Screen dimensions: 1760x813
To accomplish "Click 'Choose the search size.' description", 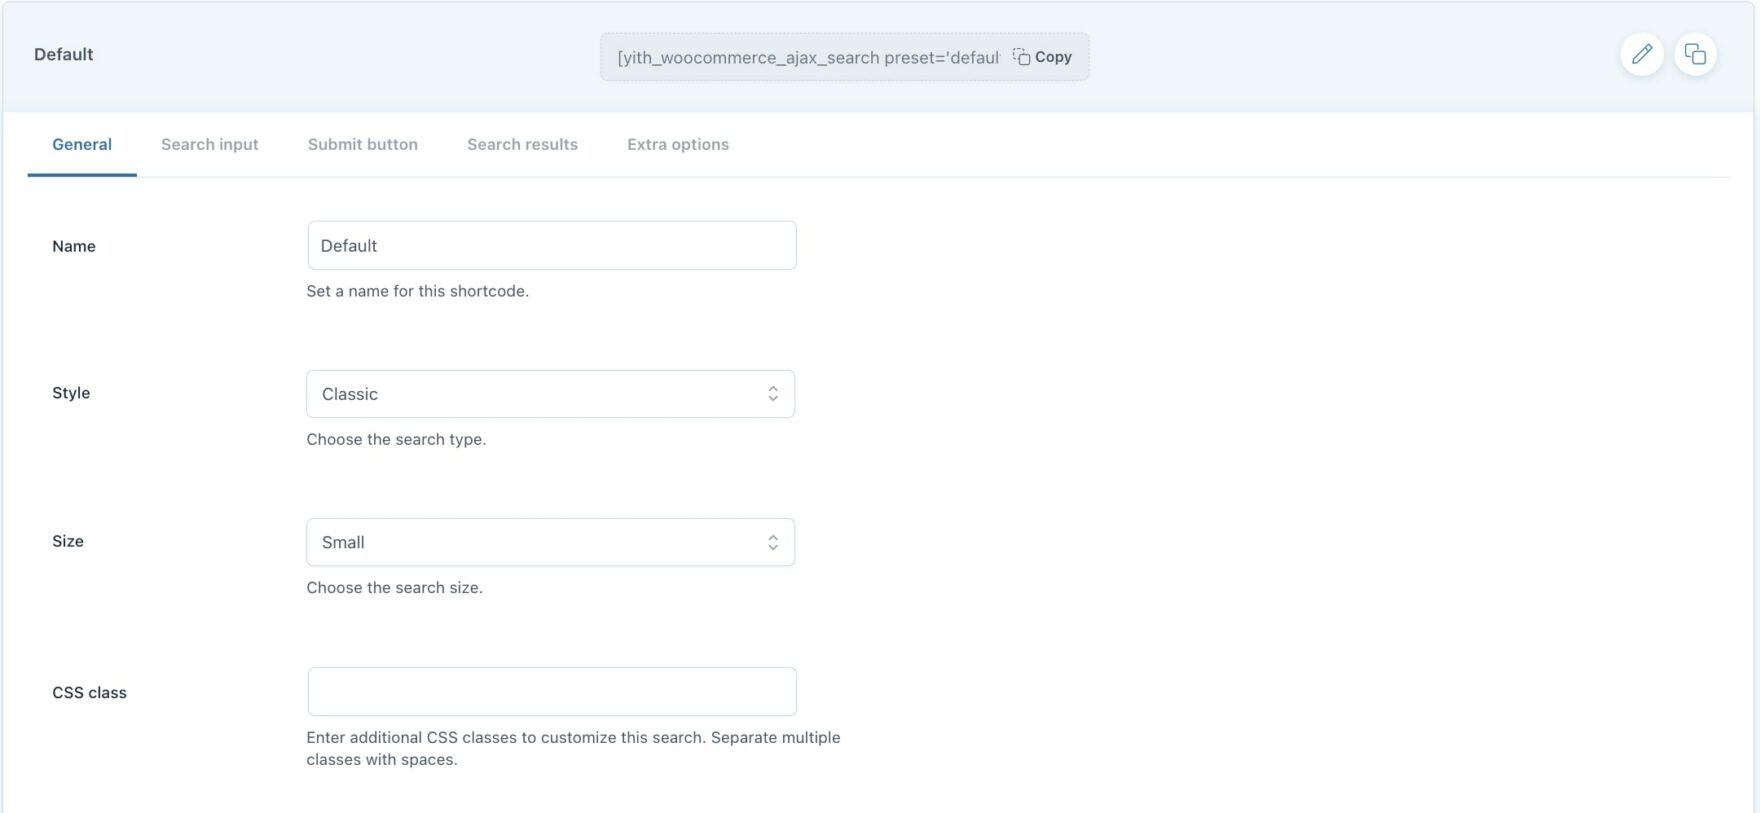I will 394,587.
